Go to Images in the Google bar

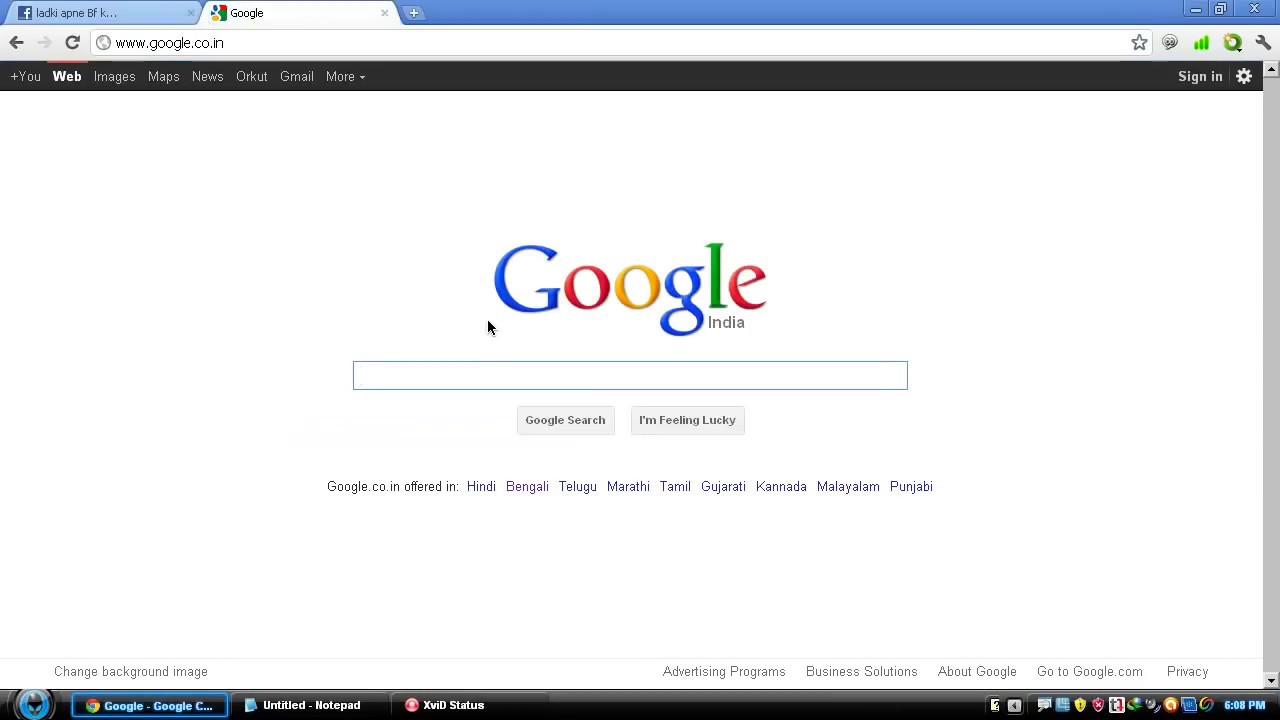pyautogui.click(x=115, y=76)
